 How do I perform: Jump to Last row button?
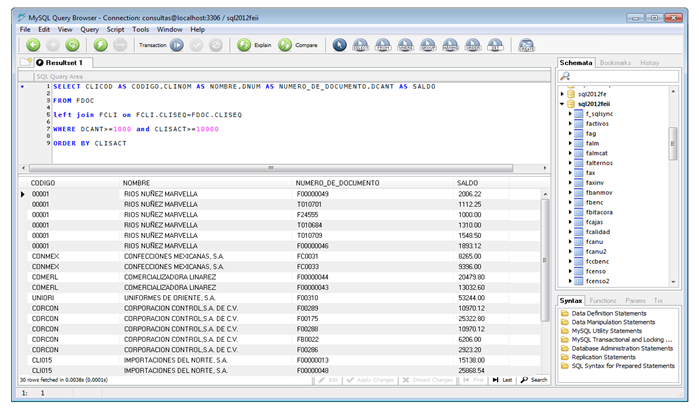502,380
